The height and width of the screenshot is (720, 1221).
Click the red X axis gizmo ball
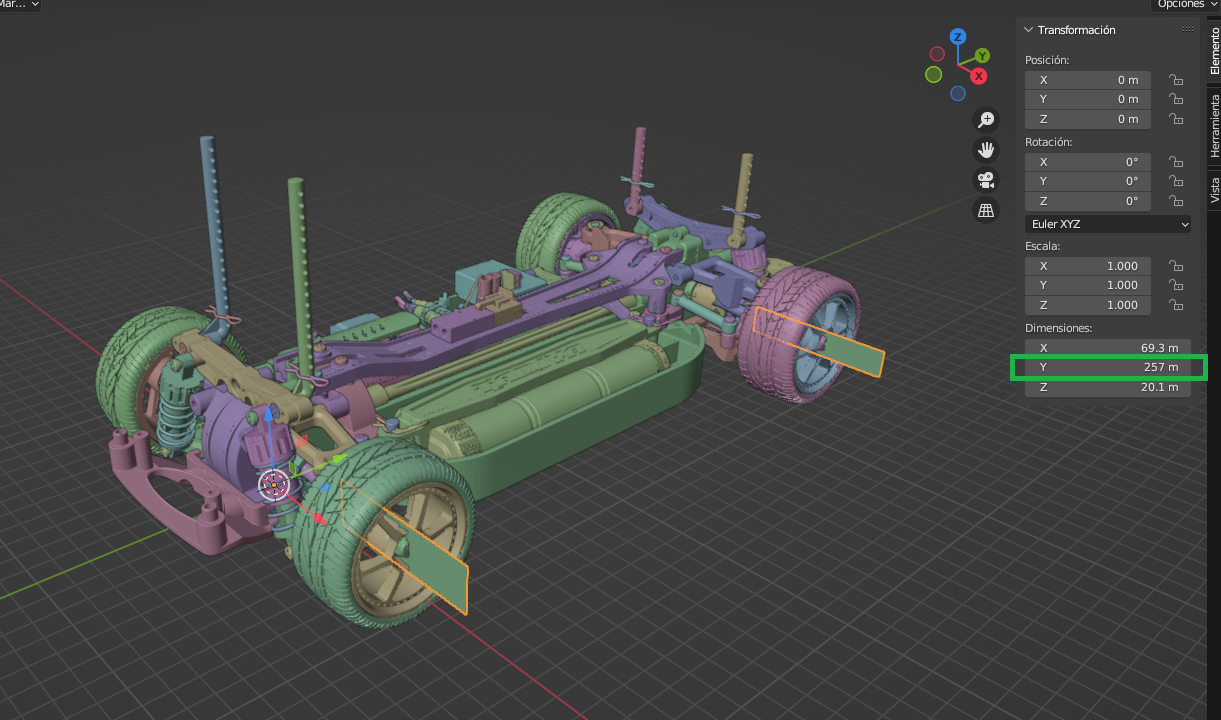point(979,76)
